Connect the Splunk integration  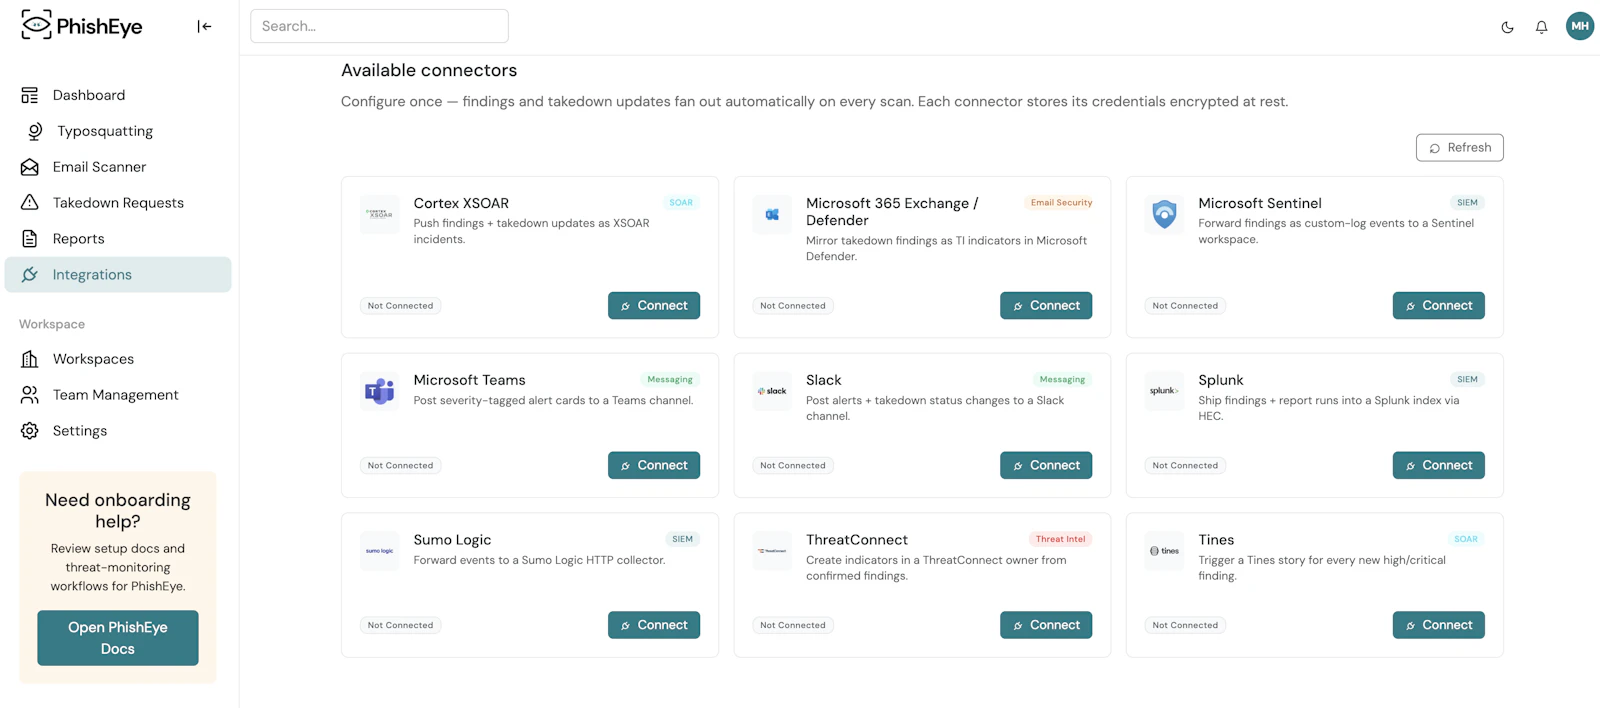(x=1438, y=465)
